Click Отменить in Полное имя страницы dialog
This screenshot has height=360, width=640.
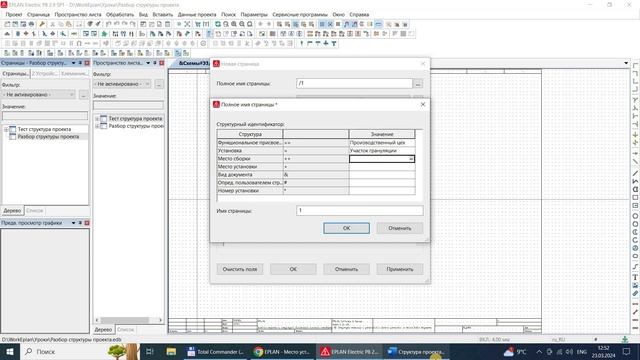pos(400,228)
